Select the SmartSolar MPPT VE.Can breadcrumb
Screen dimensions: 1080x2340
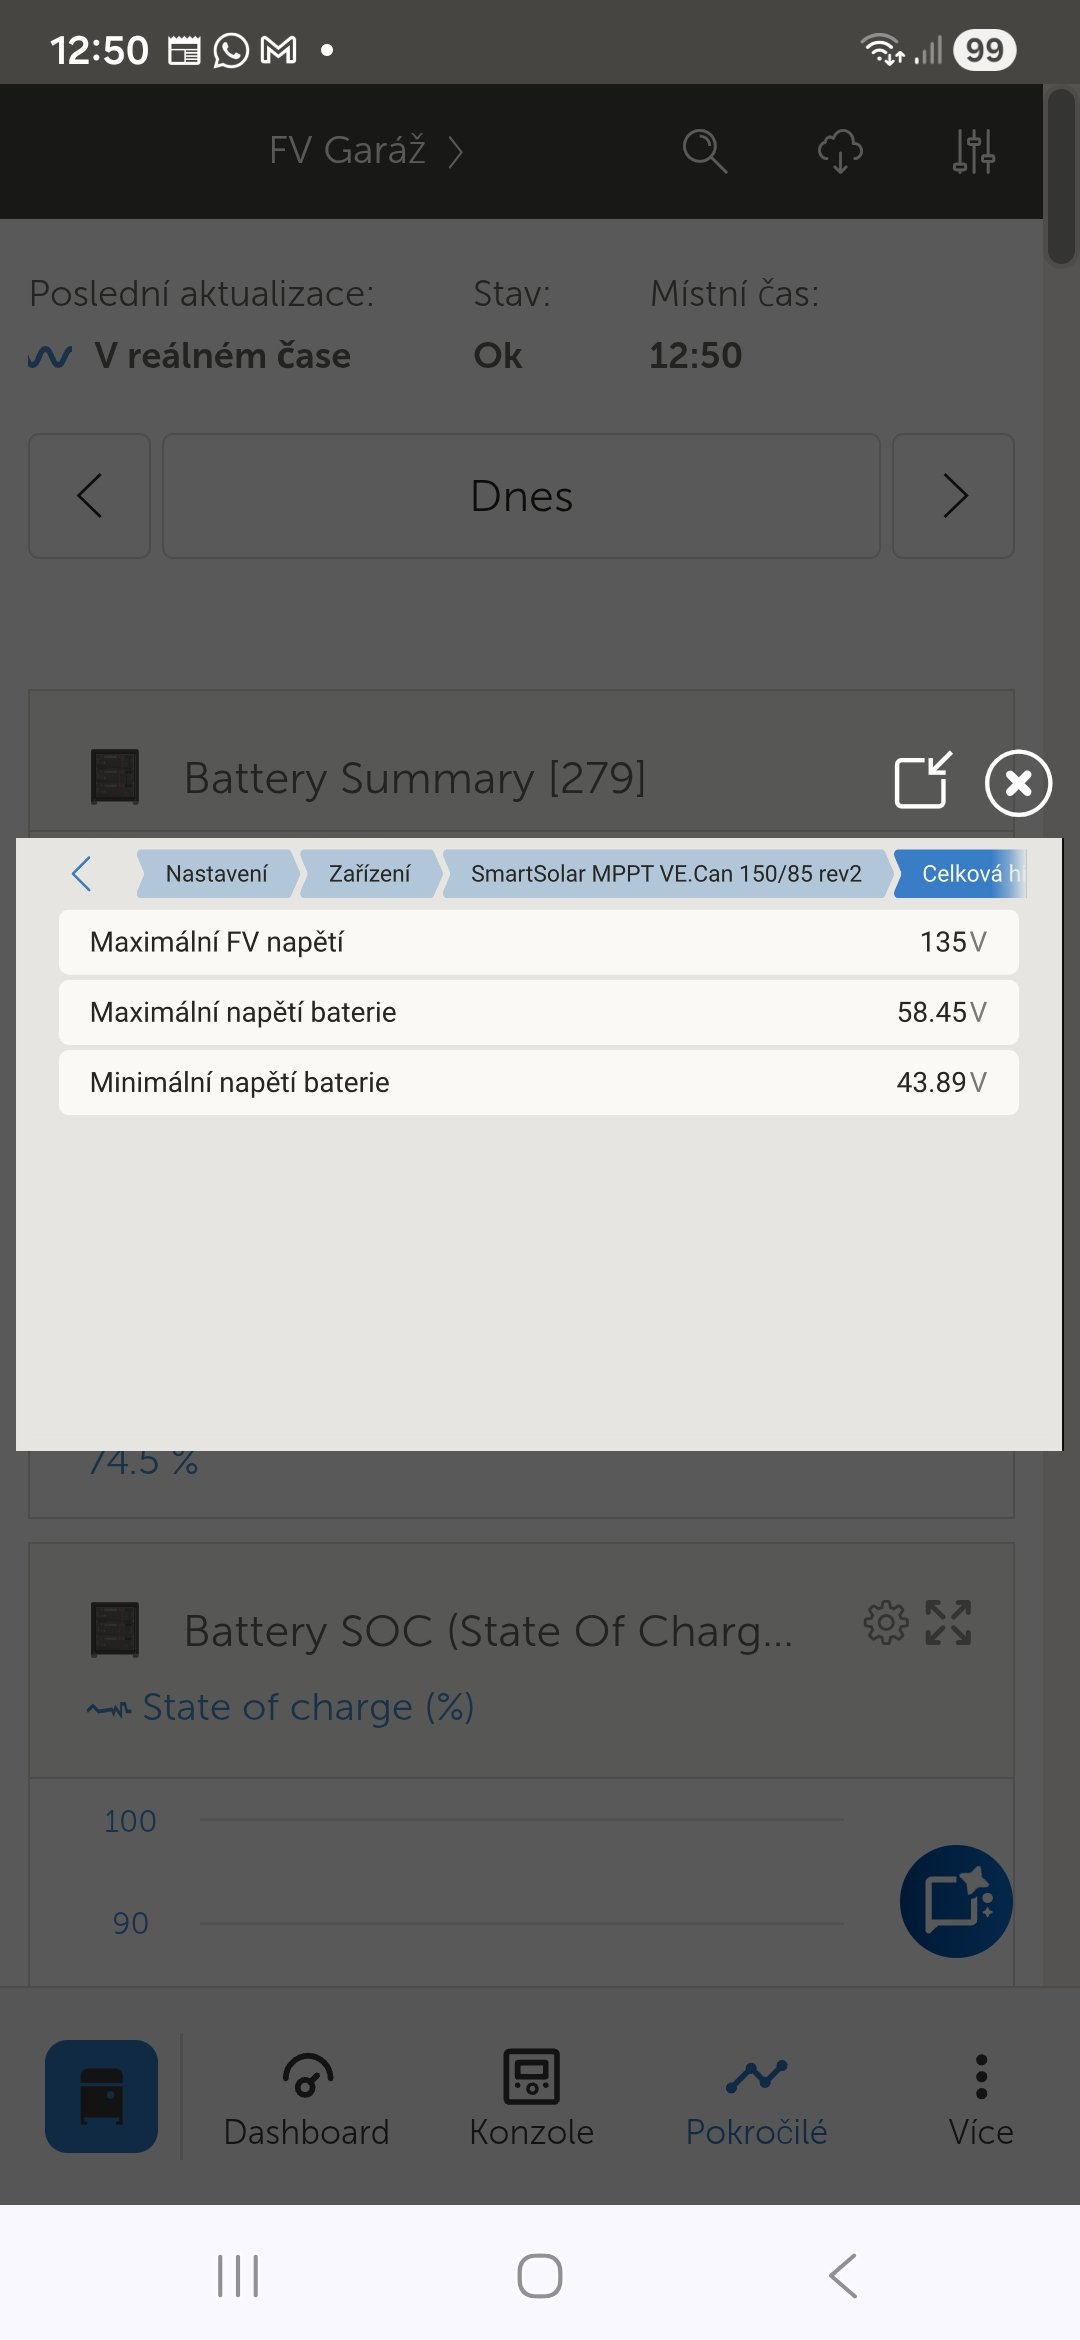pos(666,874)
